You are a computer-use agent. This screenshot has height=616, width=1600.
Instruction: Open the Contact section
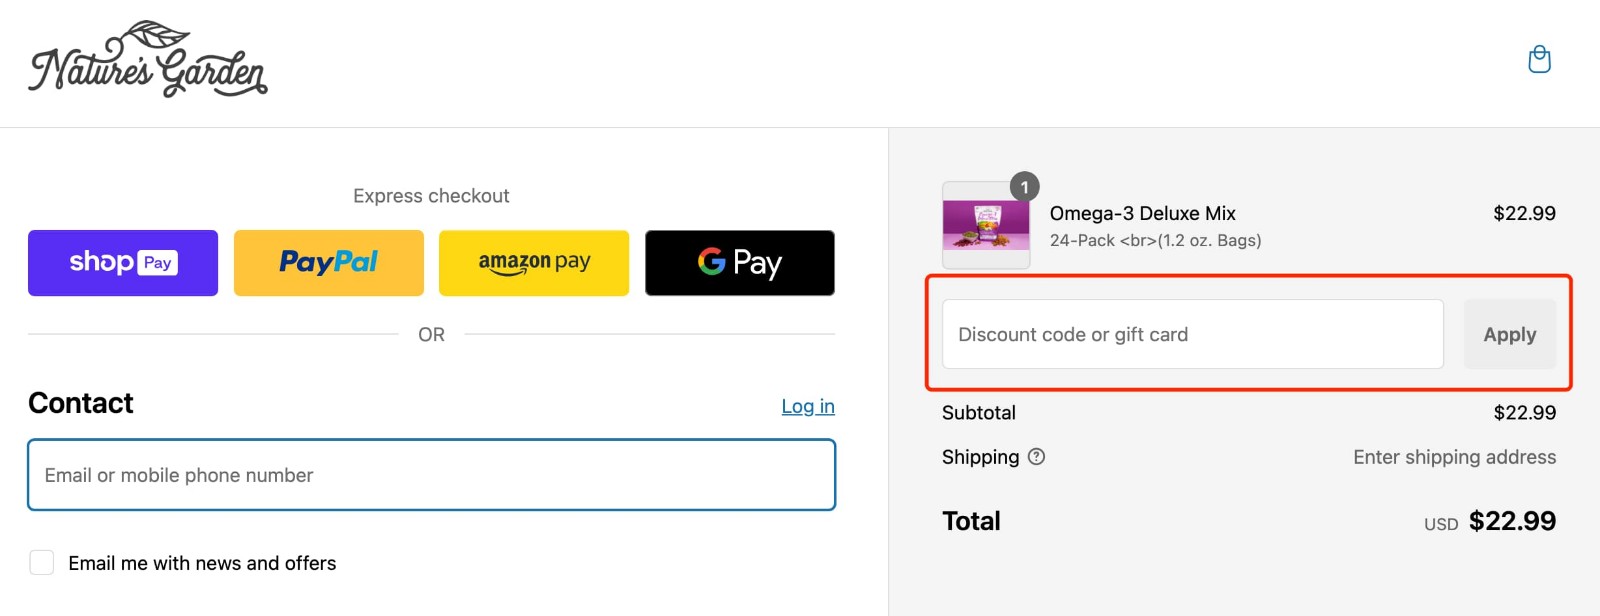pyautogui.click(x=81, y=403)
